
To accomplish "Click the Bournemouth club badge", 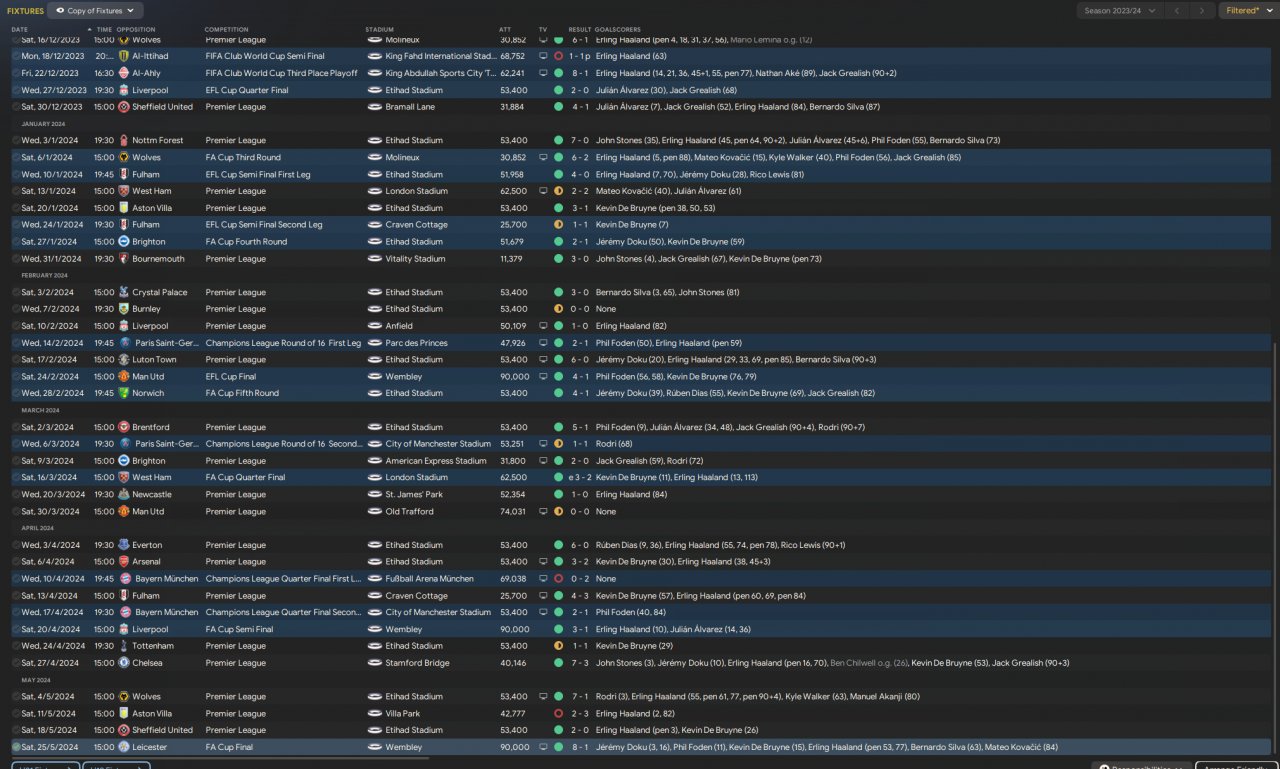I will click(x=124, y=259).
